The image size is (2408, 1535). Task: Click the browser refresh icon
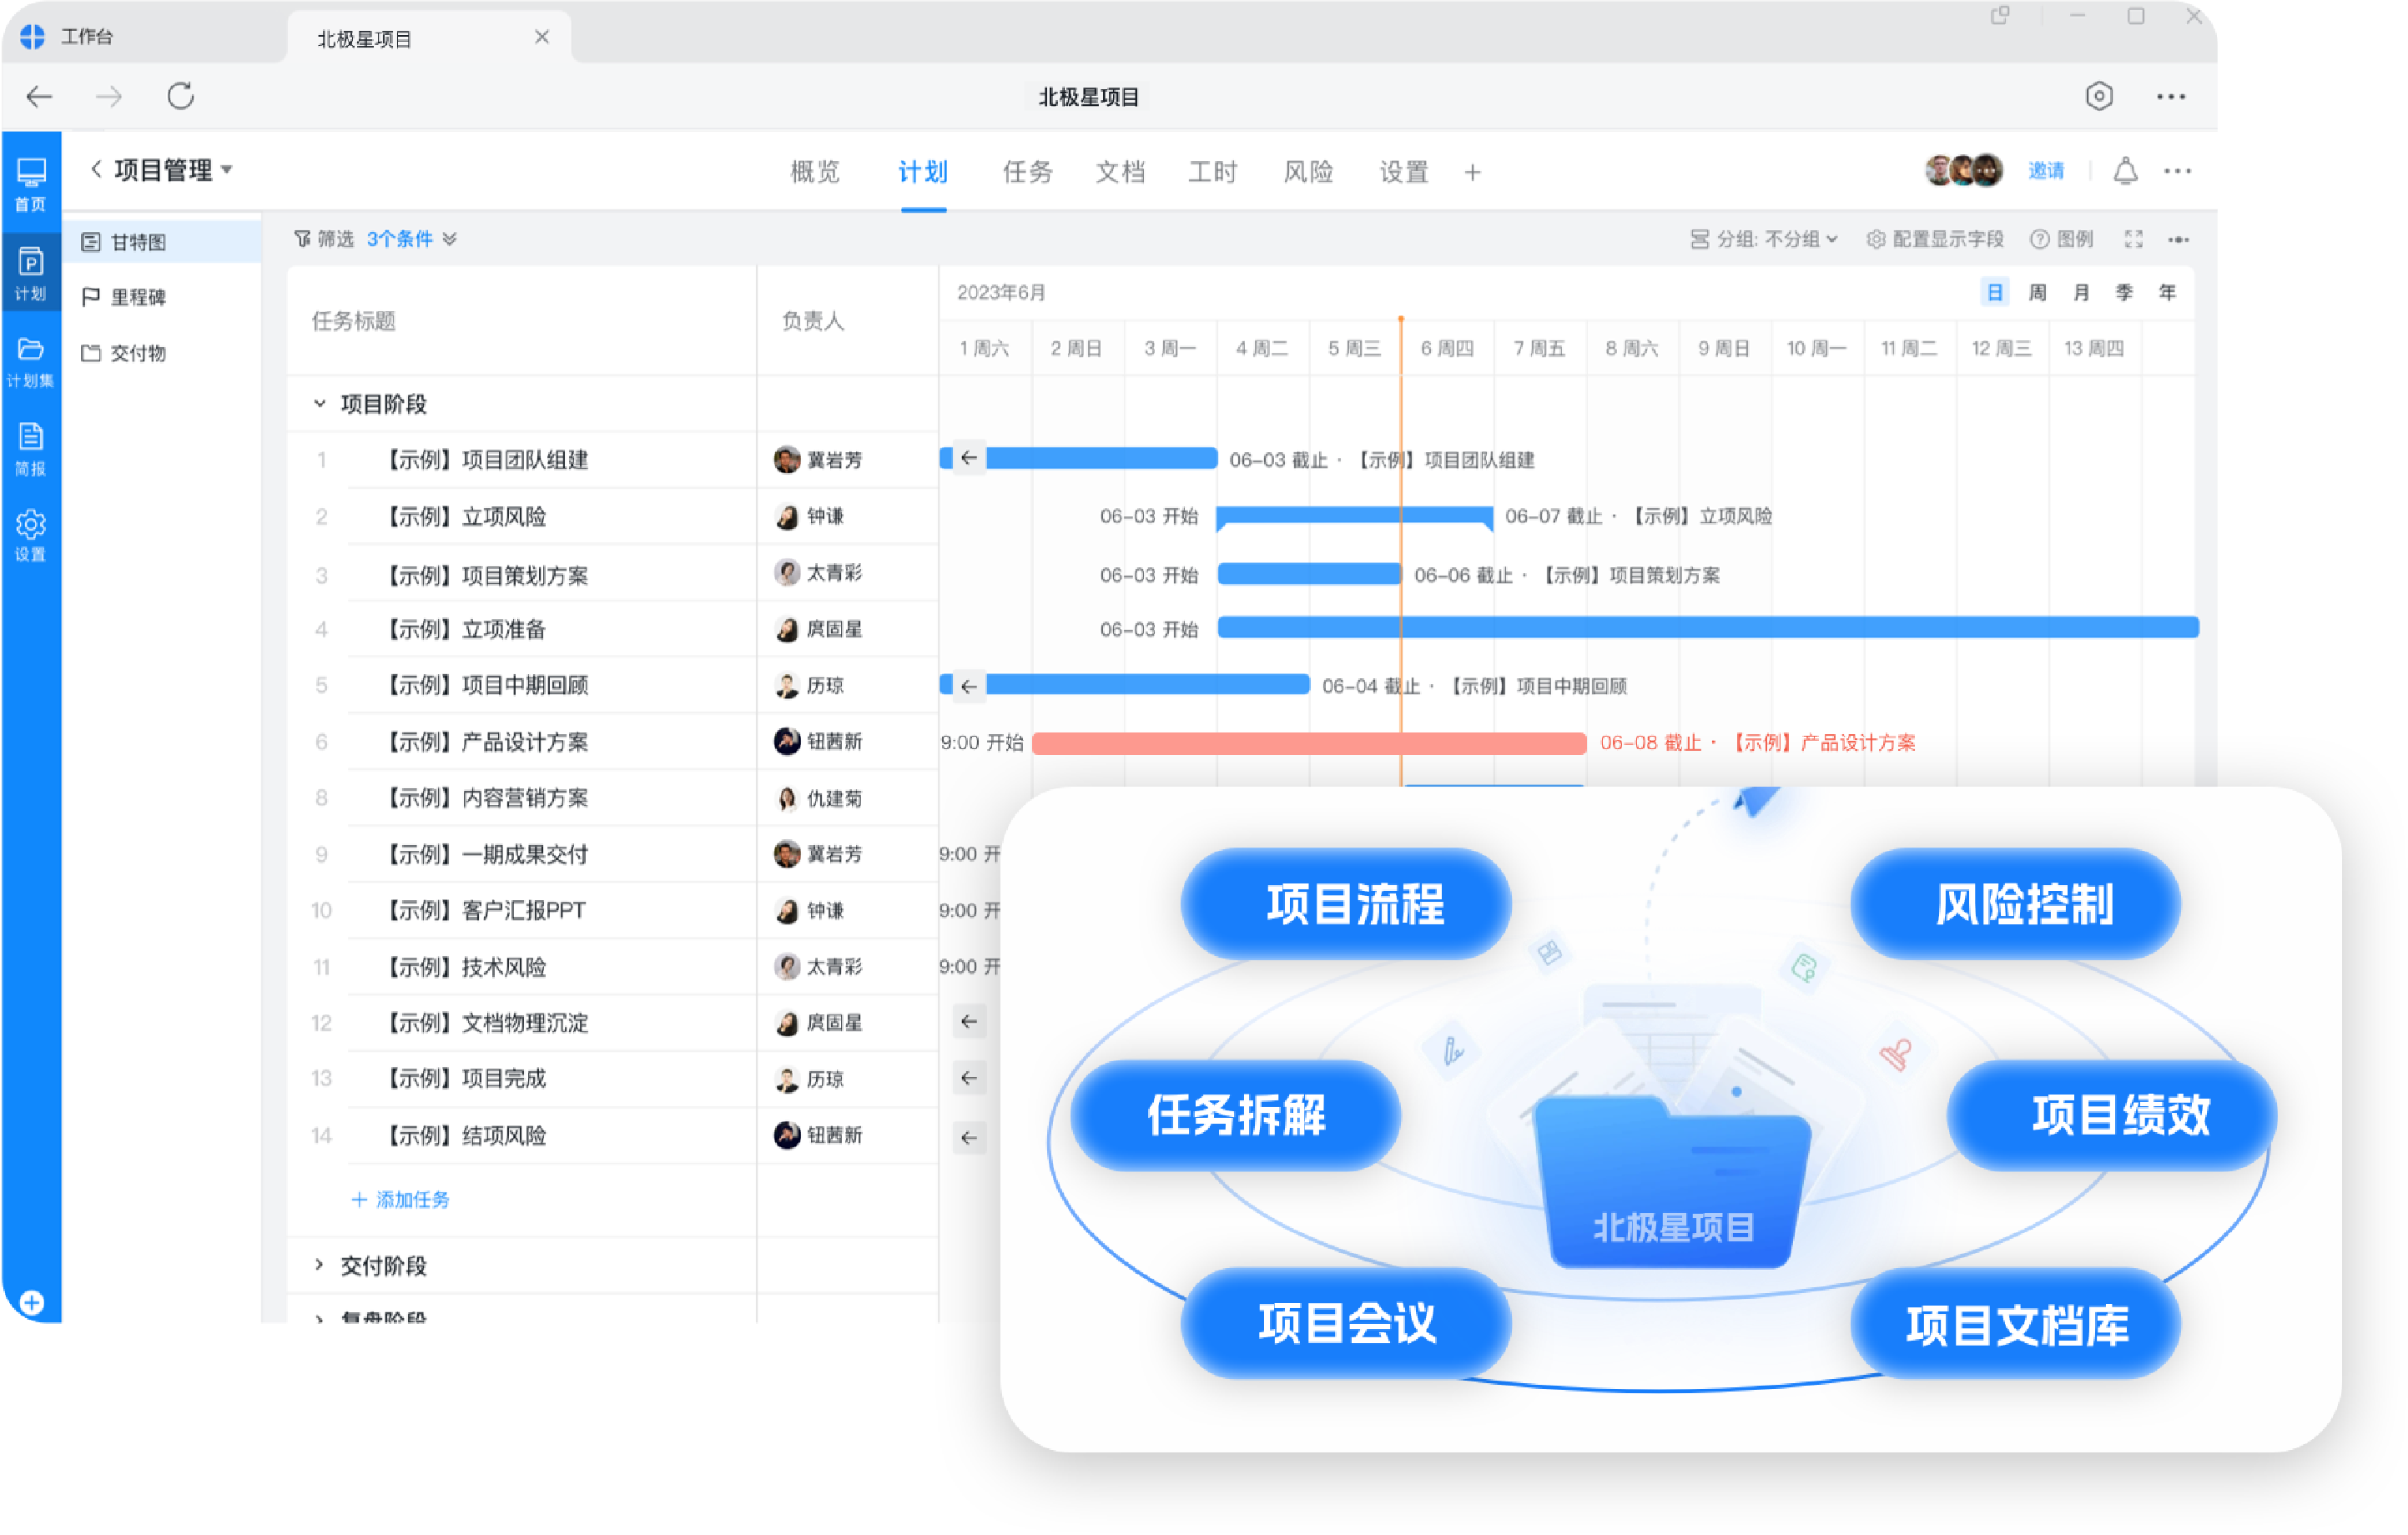click(181, 96)
